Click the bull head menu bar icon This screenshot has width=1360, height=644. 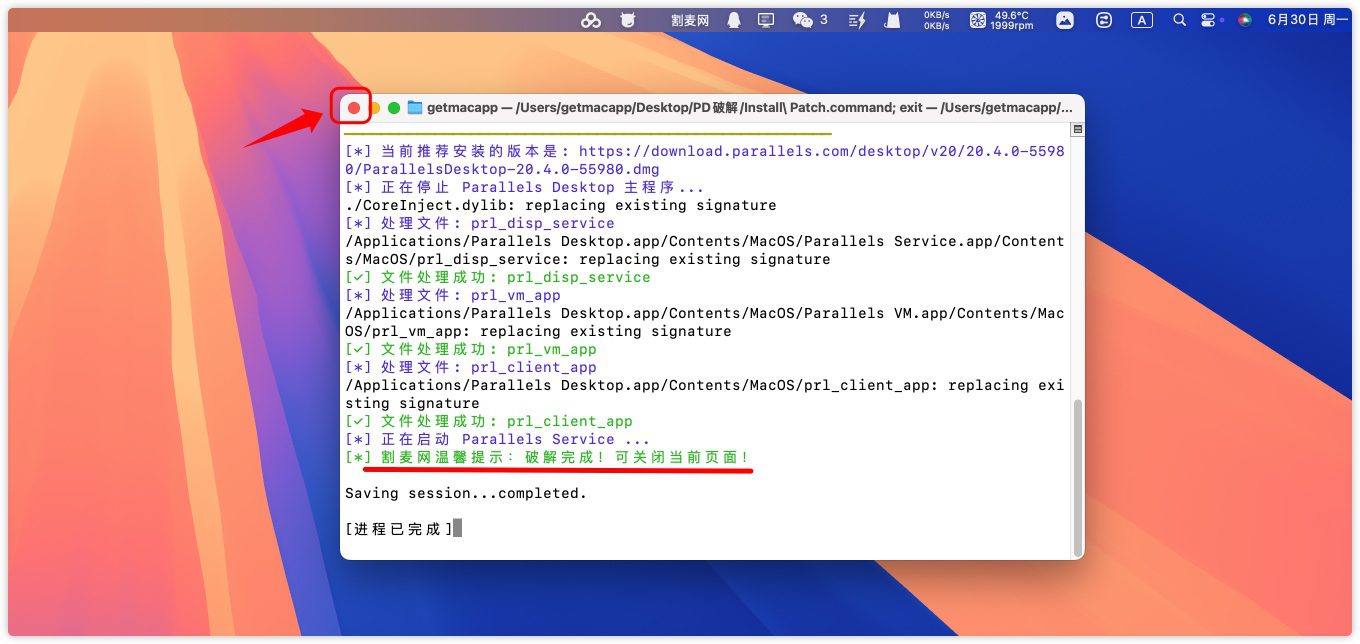pos(628,20)
